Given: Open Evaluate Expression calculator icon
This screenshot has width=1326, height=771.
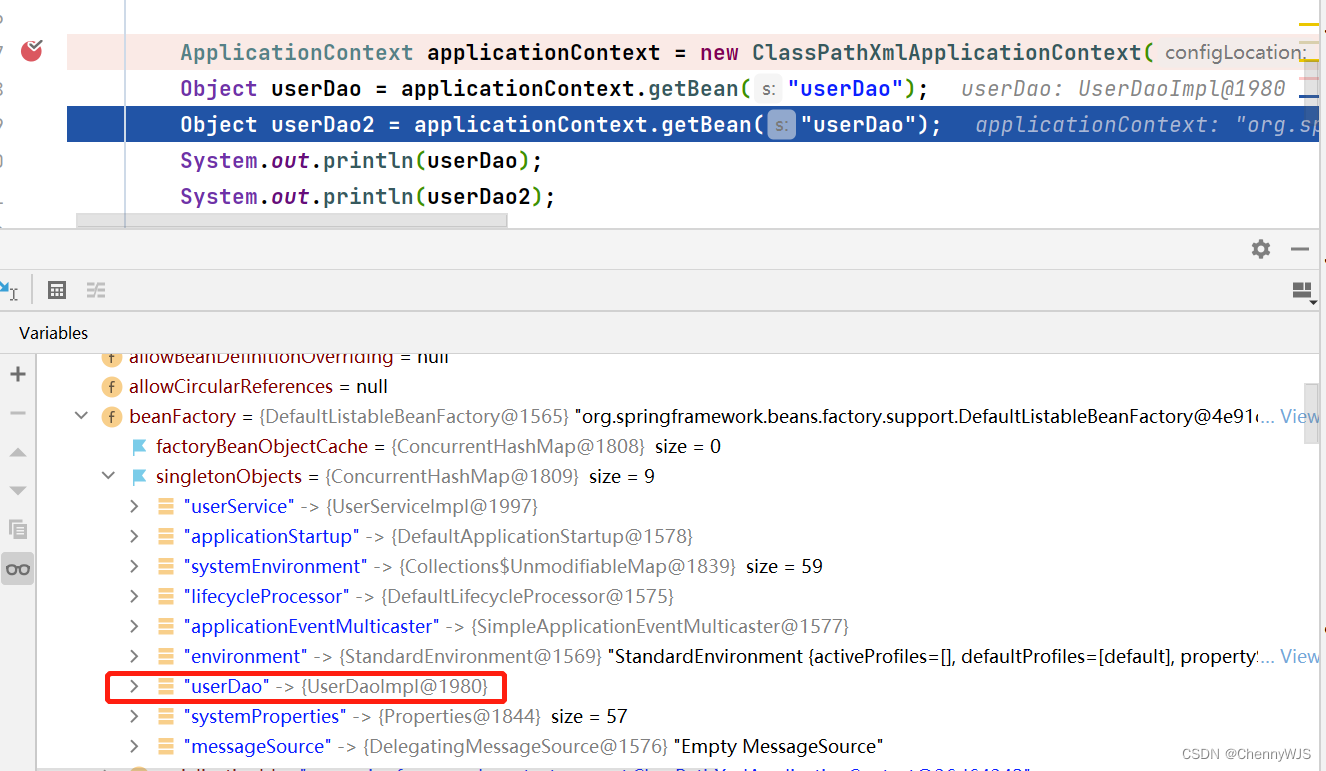Looking at the screenshot, I should [57, 290].
